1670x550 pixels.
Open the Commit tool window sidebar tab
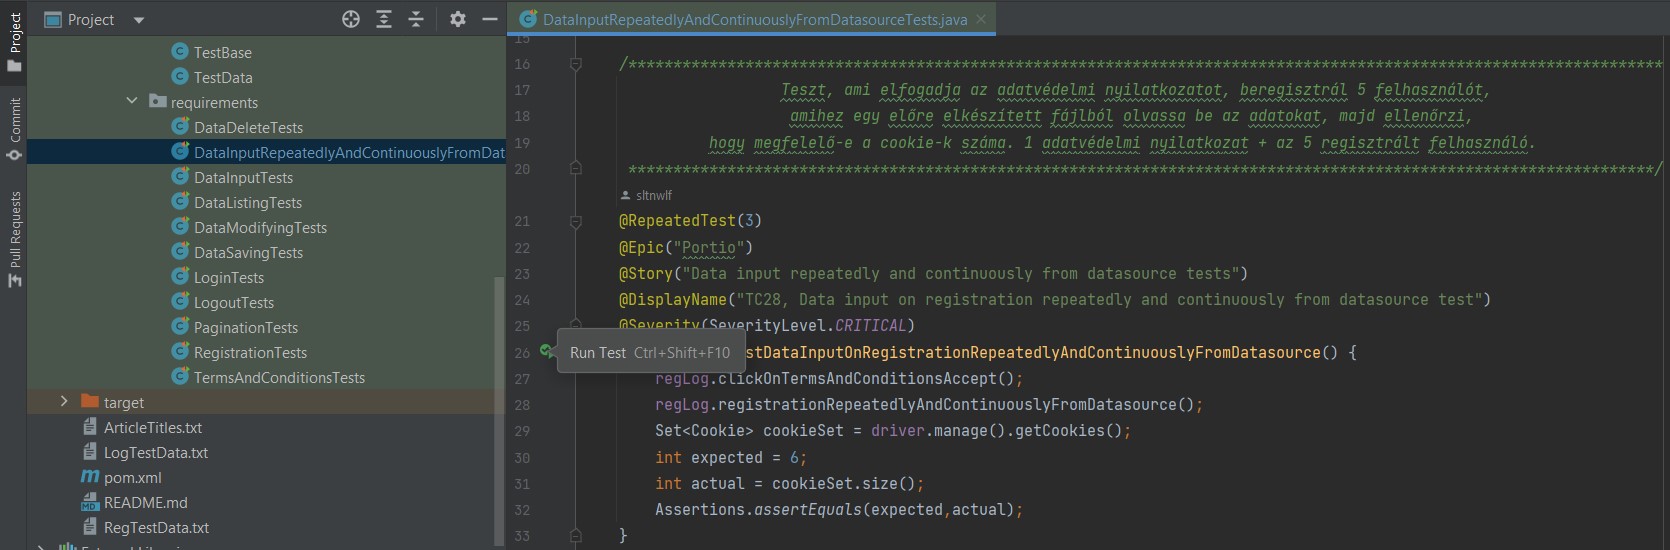(x=14, y=128)
